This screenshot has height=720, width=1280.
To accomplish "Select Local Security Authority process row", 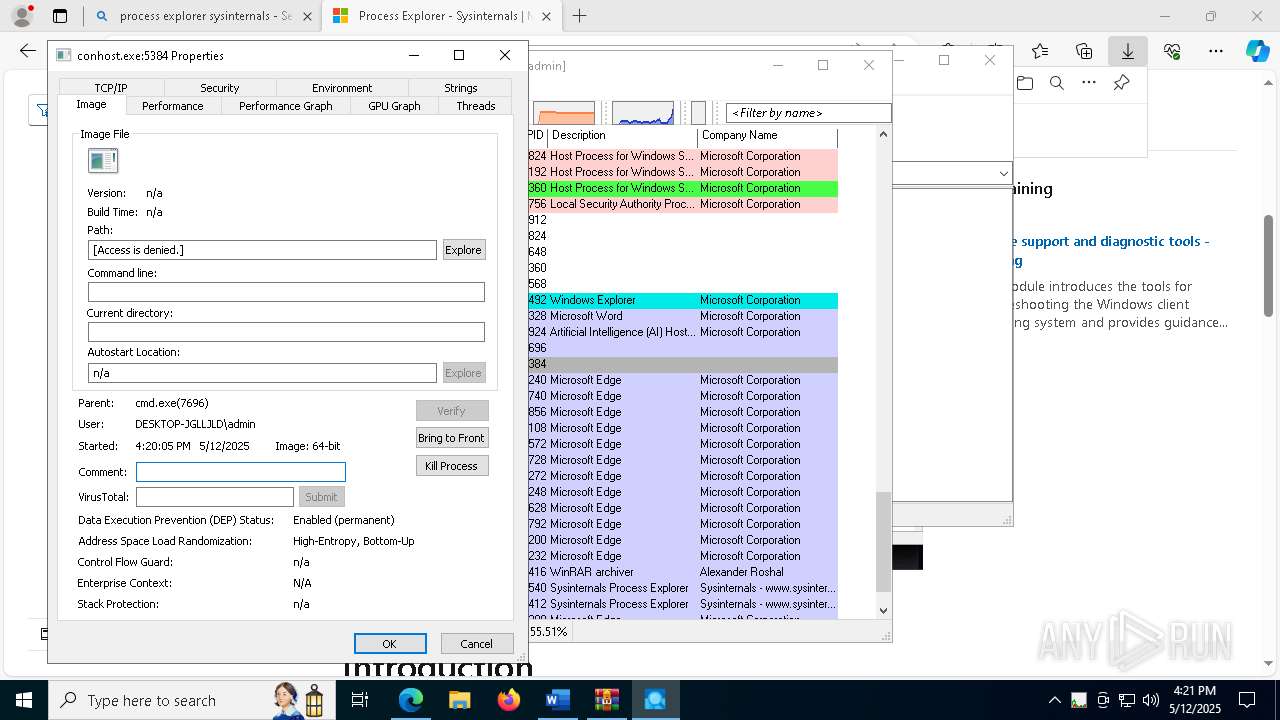I will (683, 204).
